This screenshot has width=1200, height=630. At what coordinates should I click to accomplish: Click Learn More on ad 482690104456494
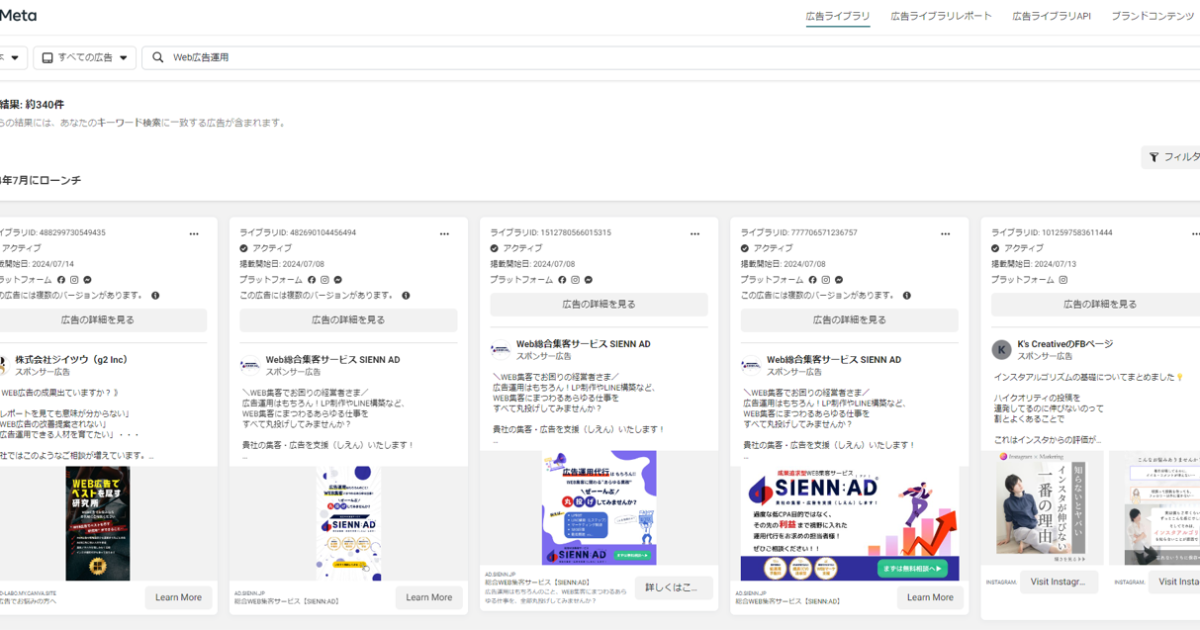(429, 597)
